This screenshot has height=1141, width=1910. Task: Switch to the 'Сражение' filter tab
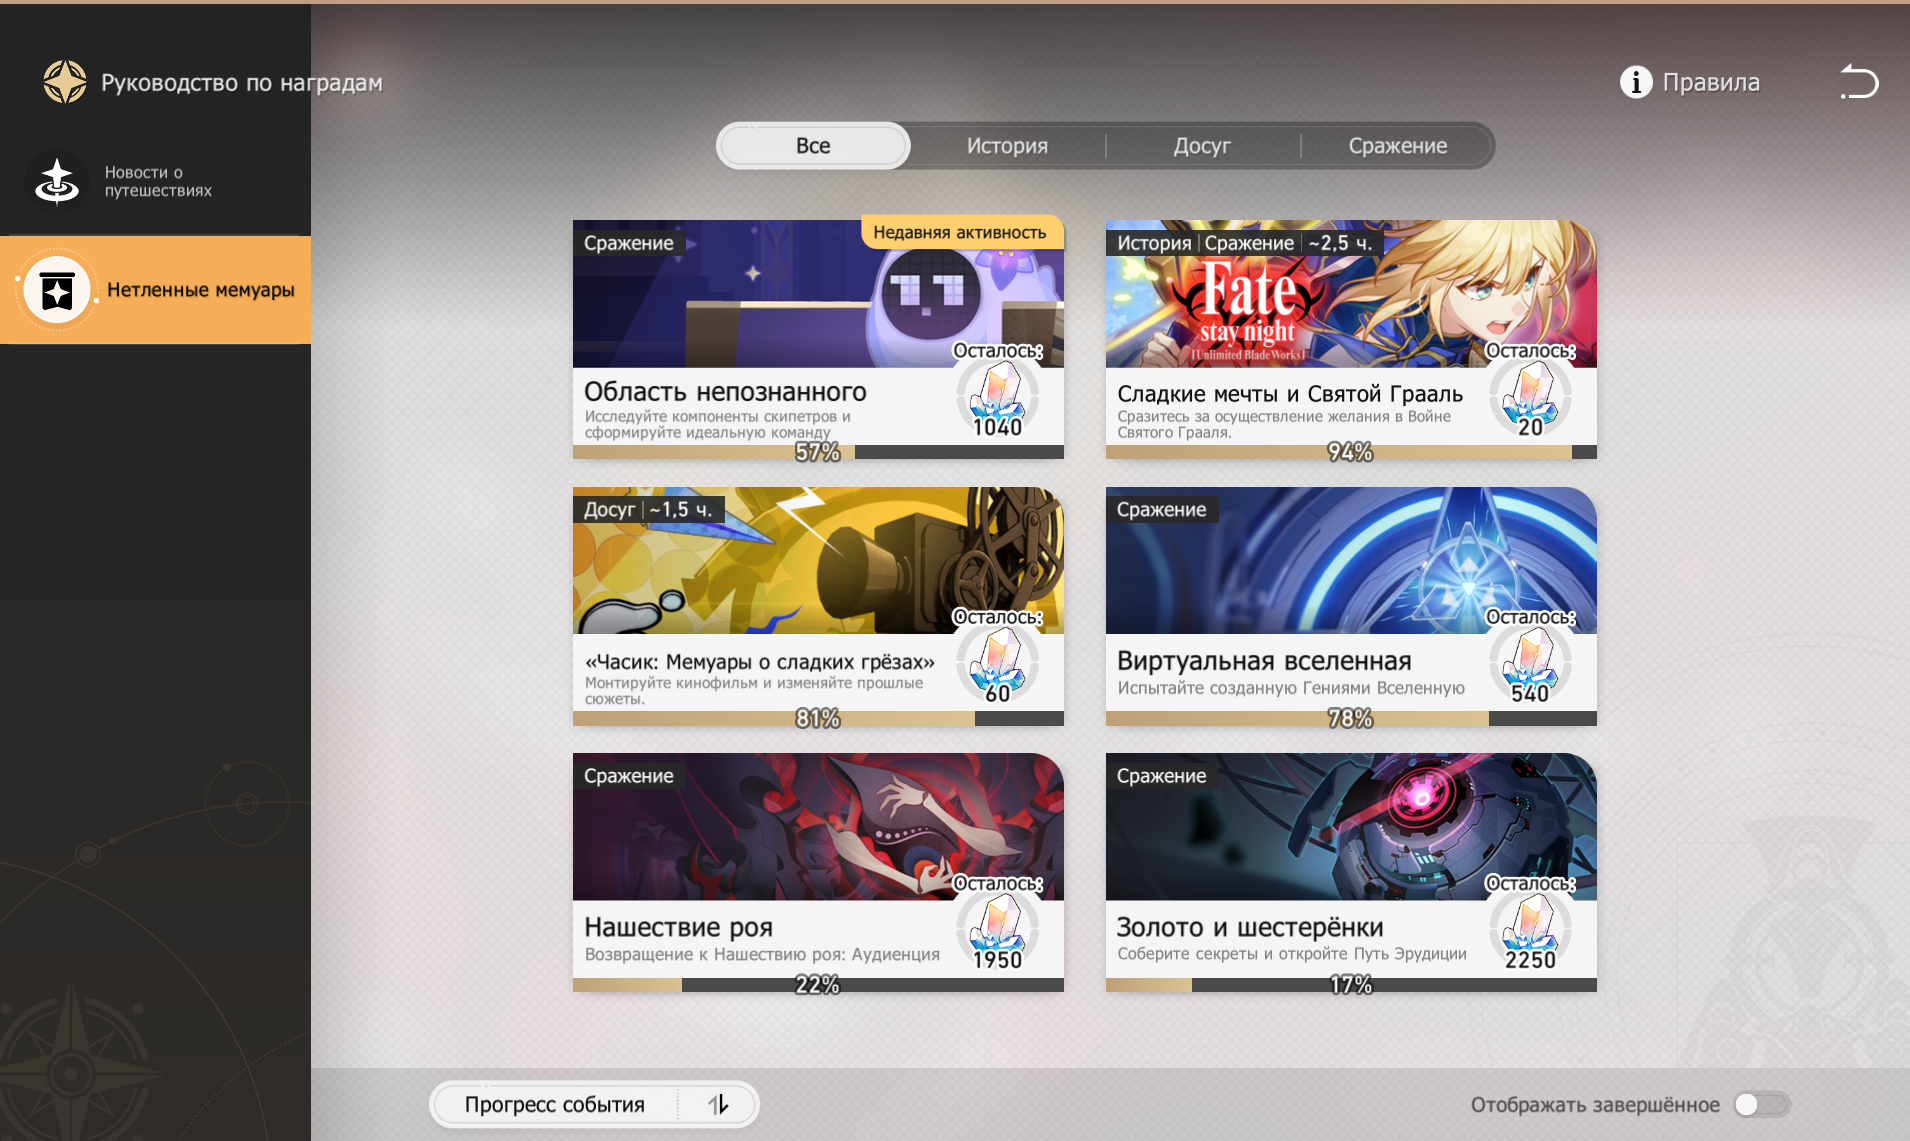(x=1398, y=146)
